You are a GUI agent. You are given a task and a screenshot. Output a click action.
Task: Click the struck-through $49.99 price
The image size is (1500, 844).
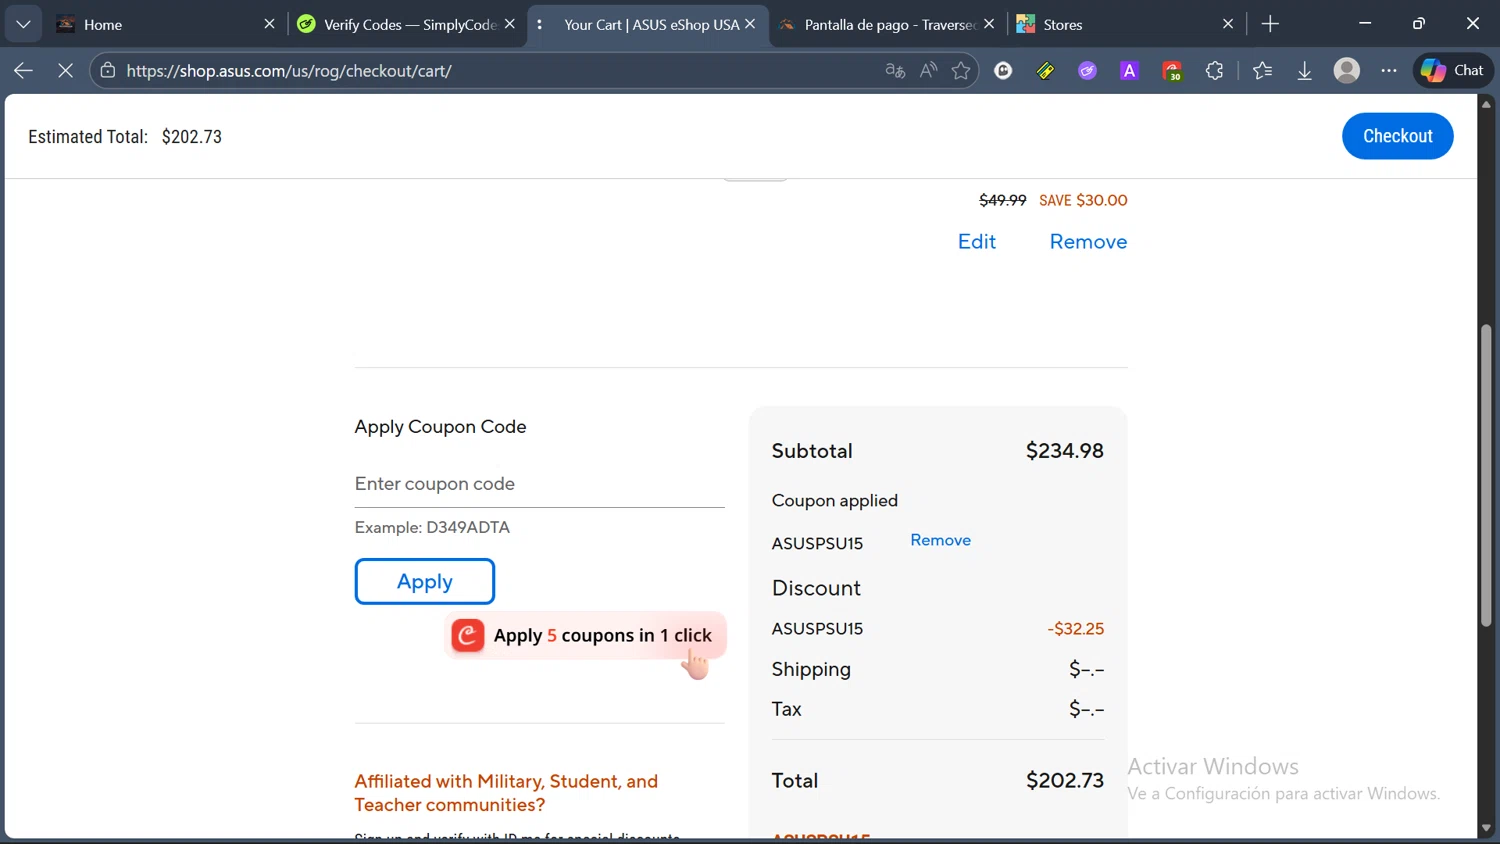pos(1002,200)
